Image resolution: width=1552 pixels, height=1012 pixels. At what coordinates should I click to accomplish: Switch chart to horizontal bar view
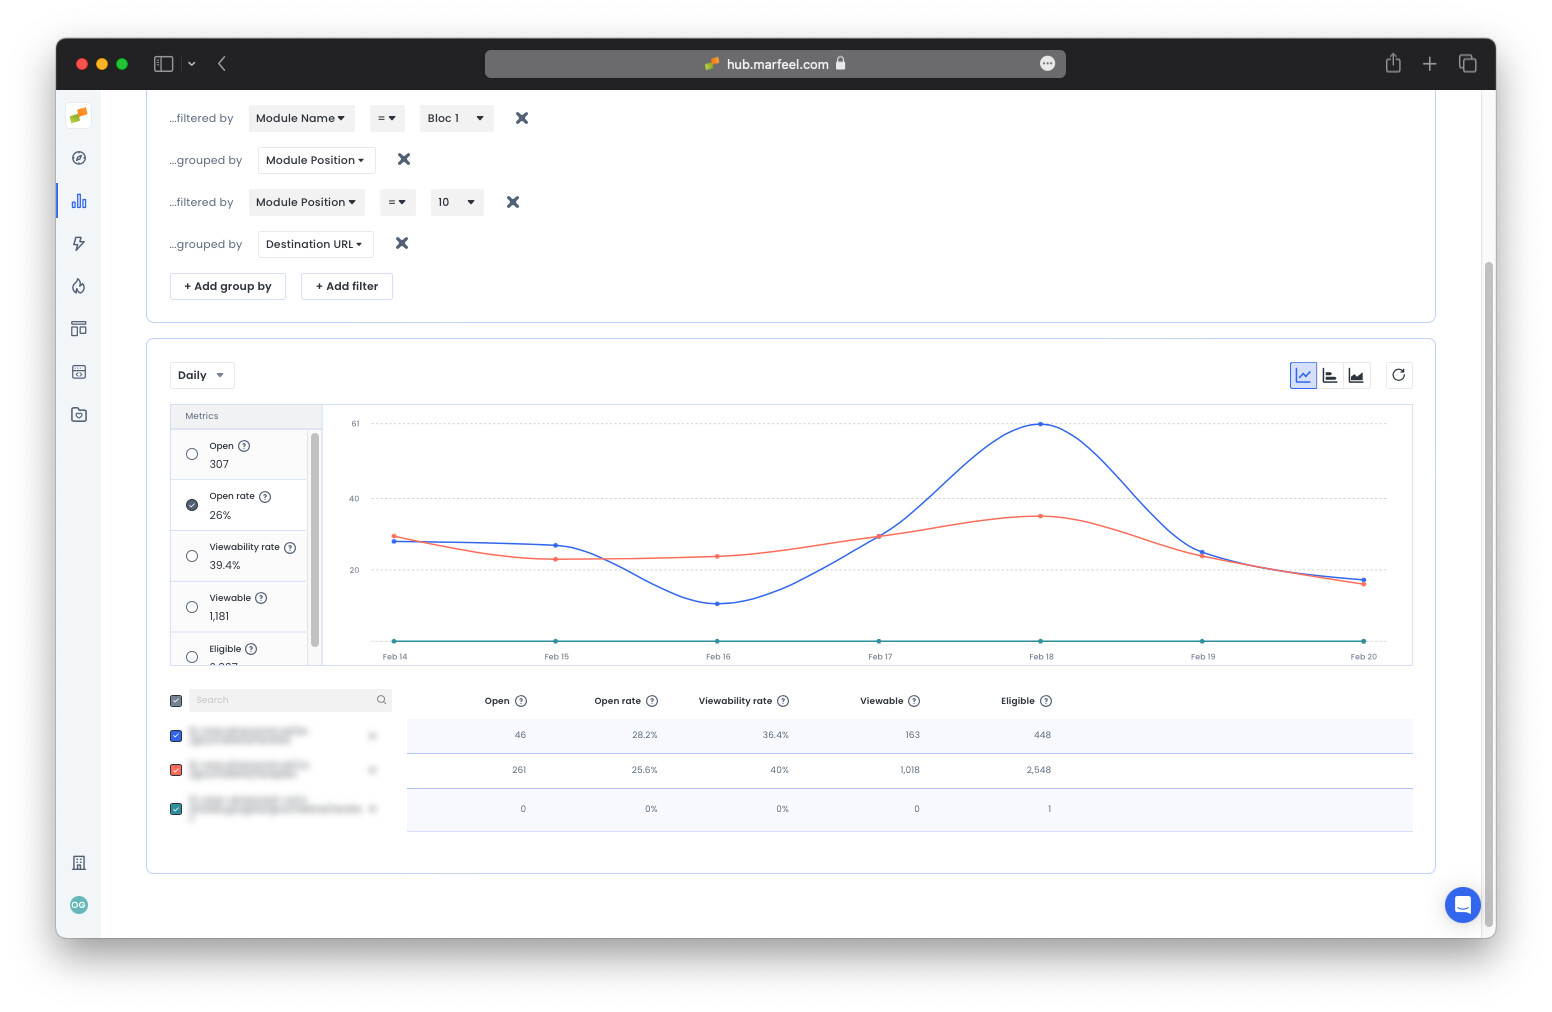1330,375
